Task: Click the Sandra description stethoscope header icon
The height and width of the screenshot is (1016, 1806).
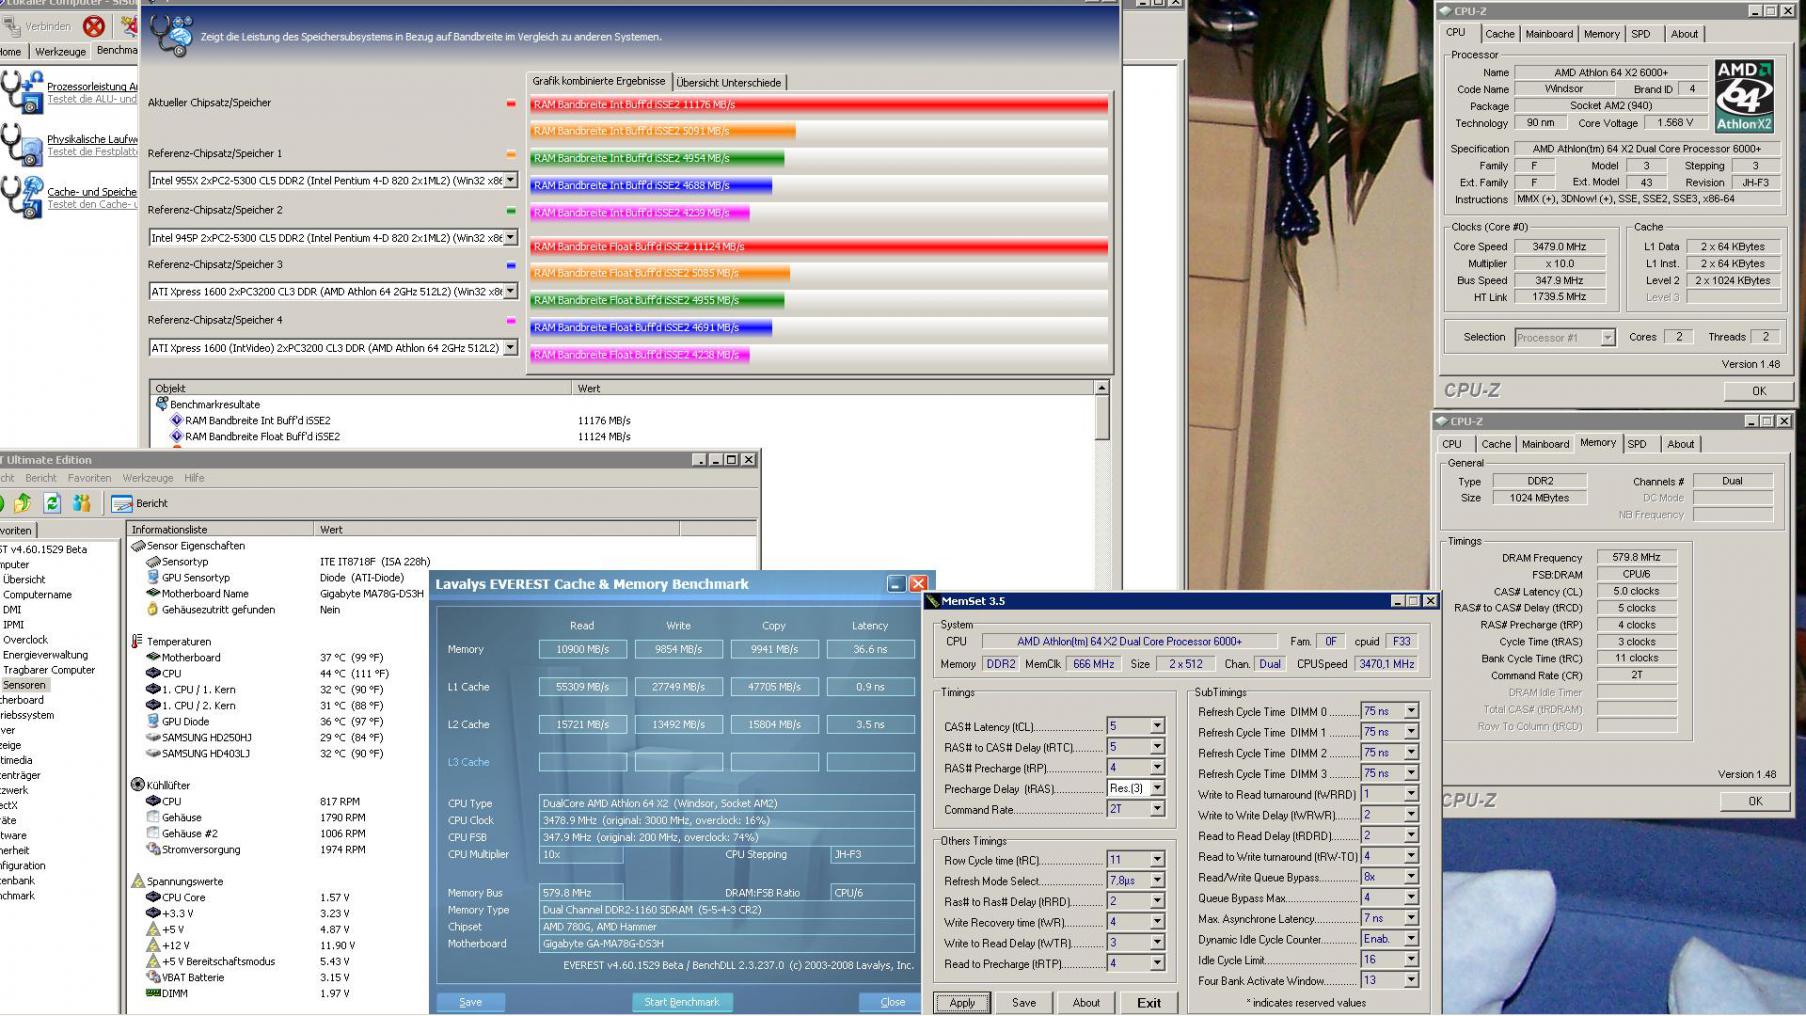Action: 172,35
